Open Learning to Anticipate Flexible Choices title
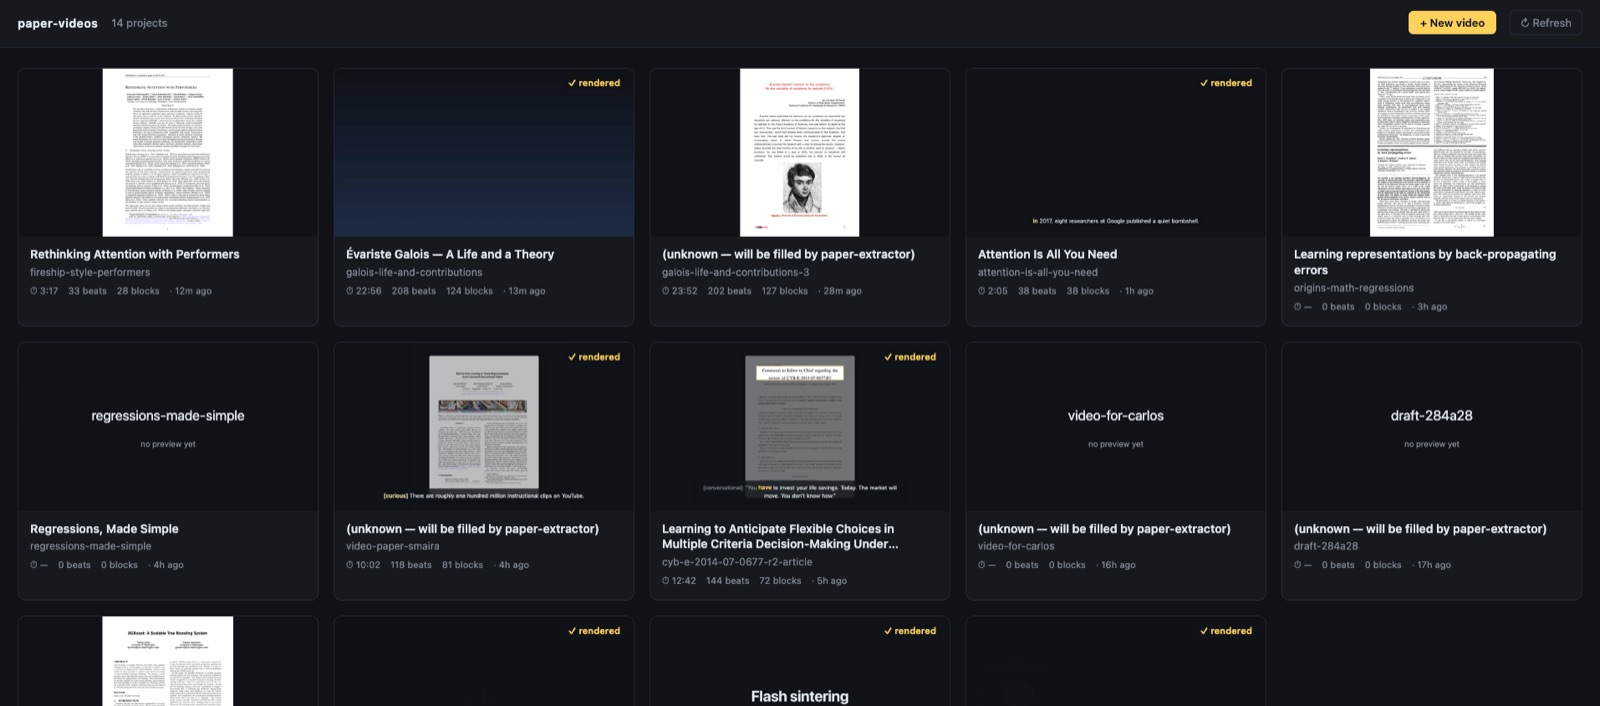Screen dimensions: 1600x706 click(x=780, y=536)
